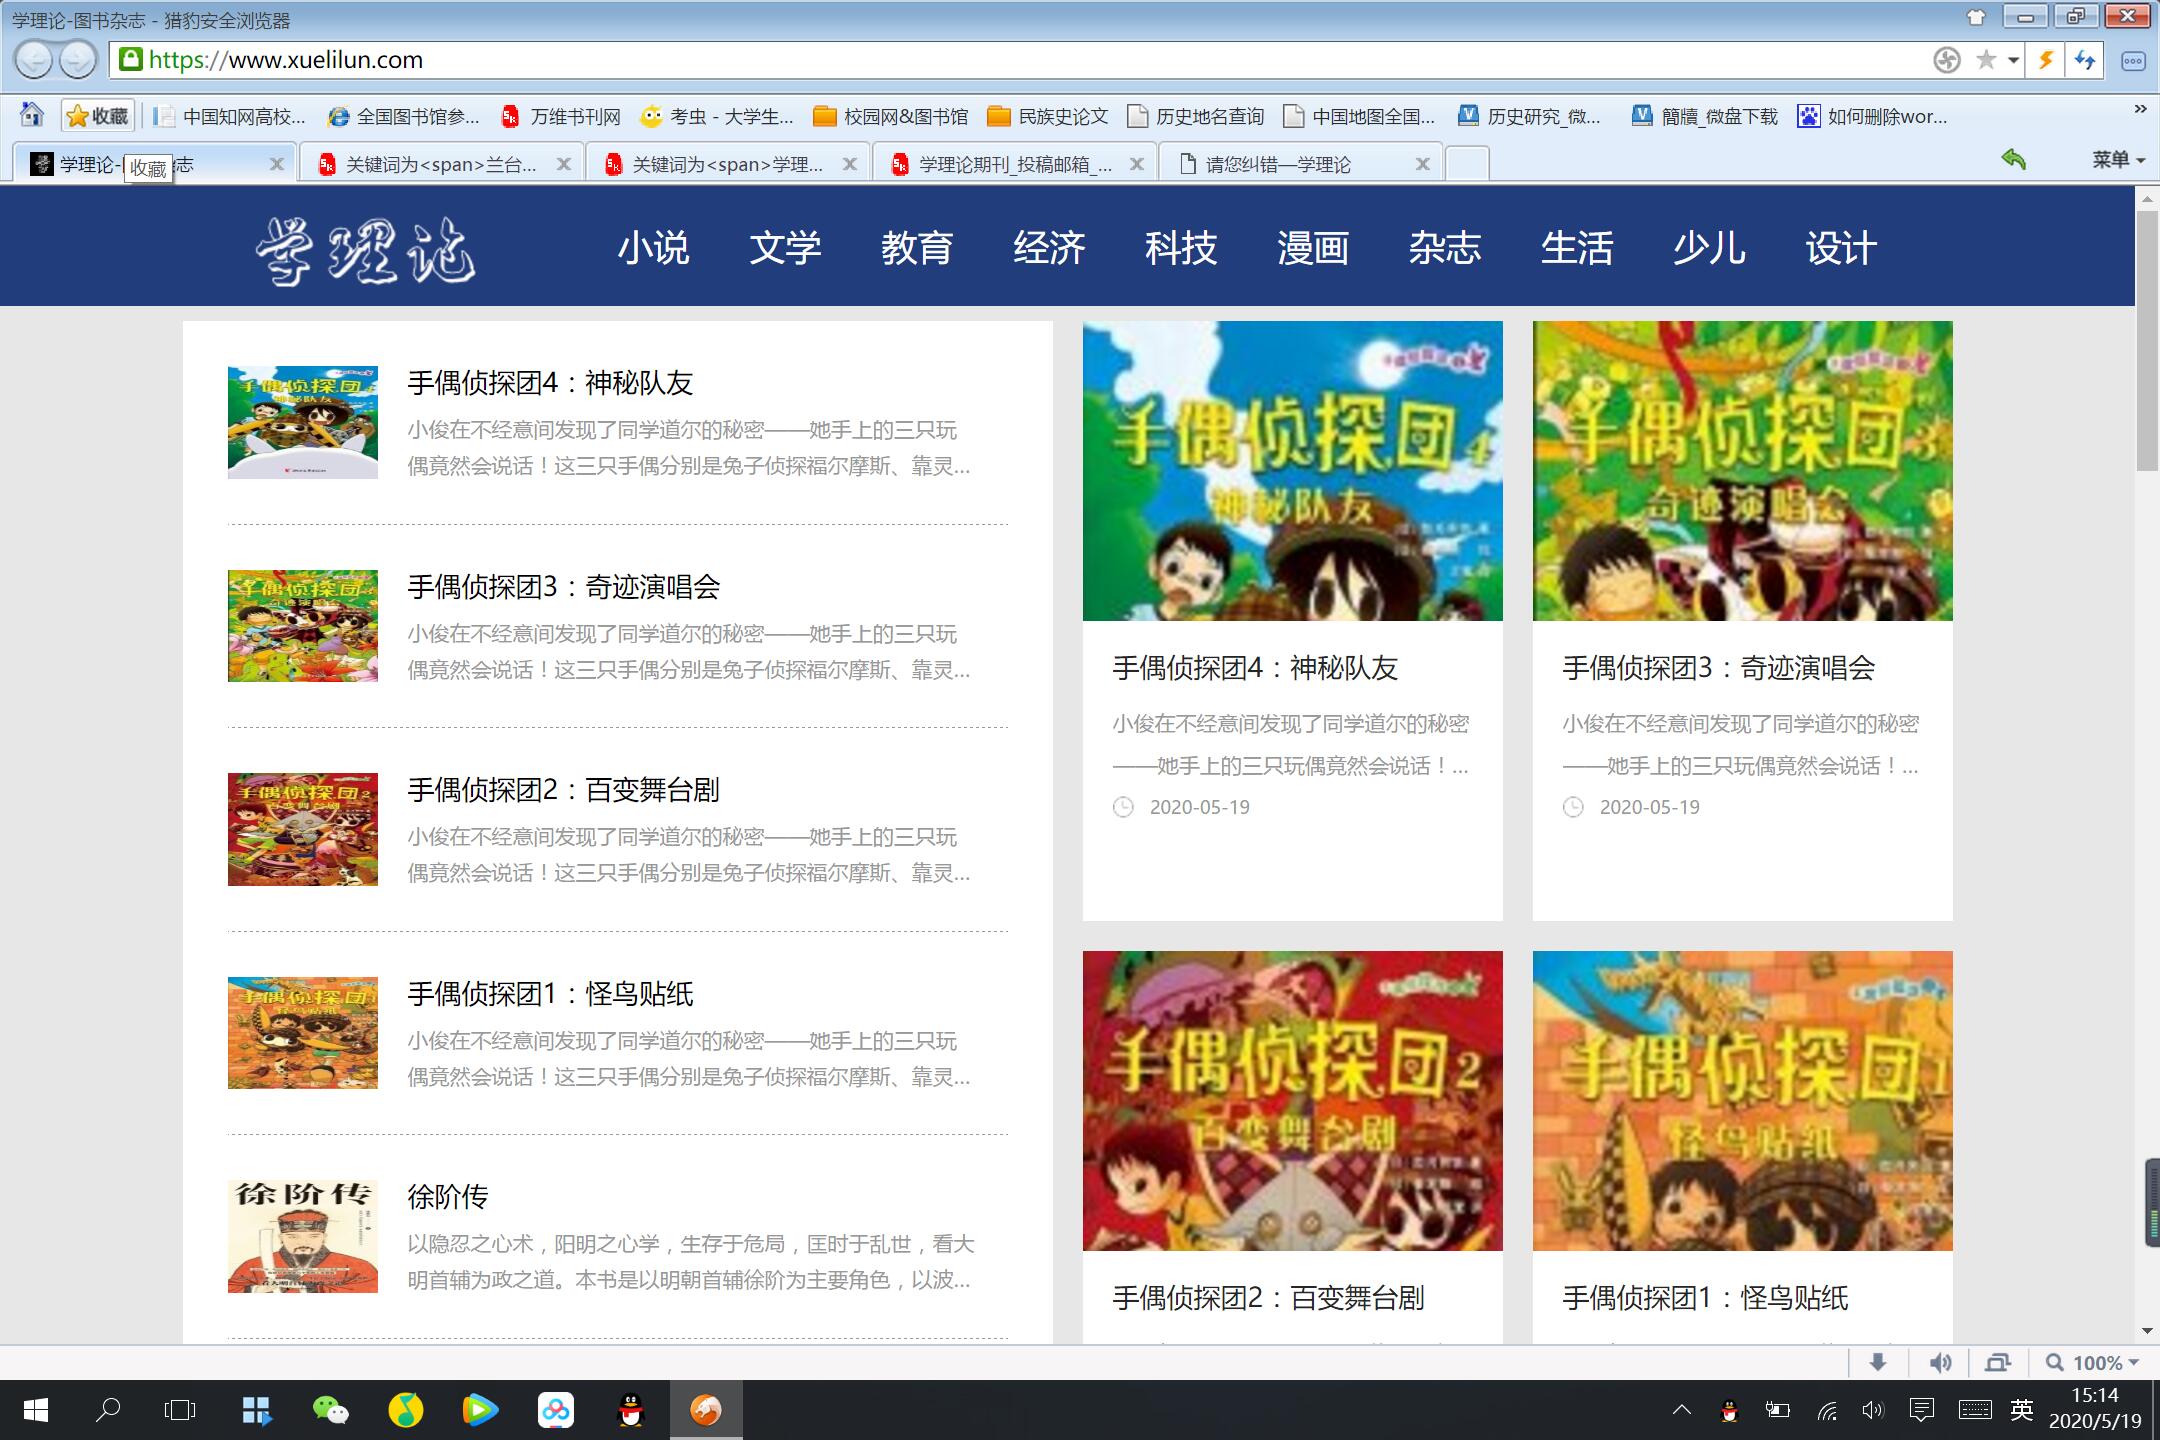Open the 菜单 dropdown menu

(x=2118, y=159)
